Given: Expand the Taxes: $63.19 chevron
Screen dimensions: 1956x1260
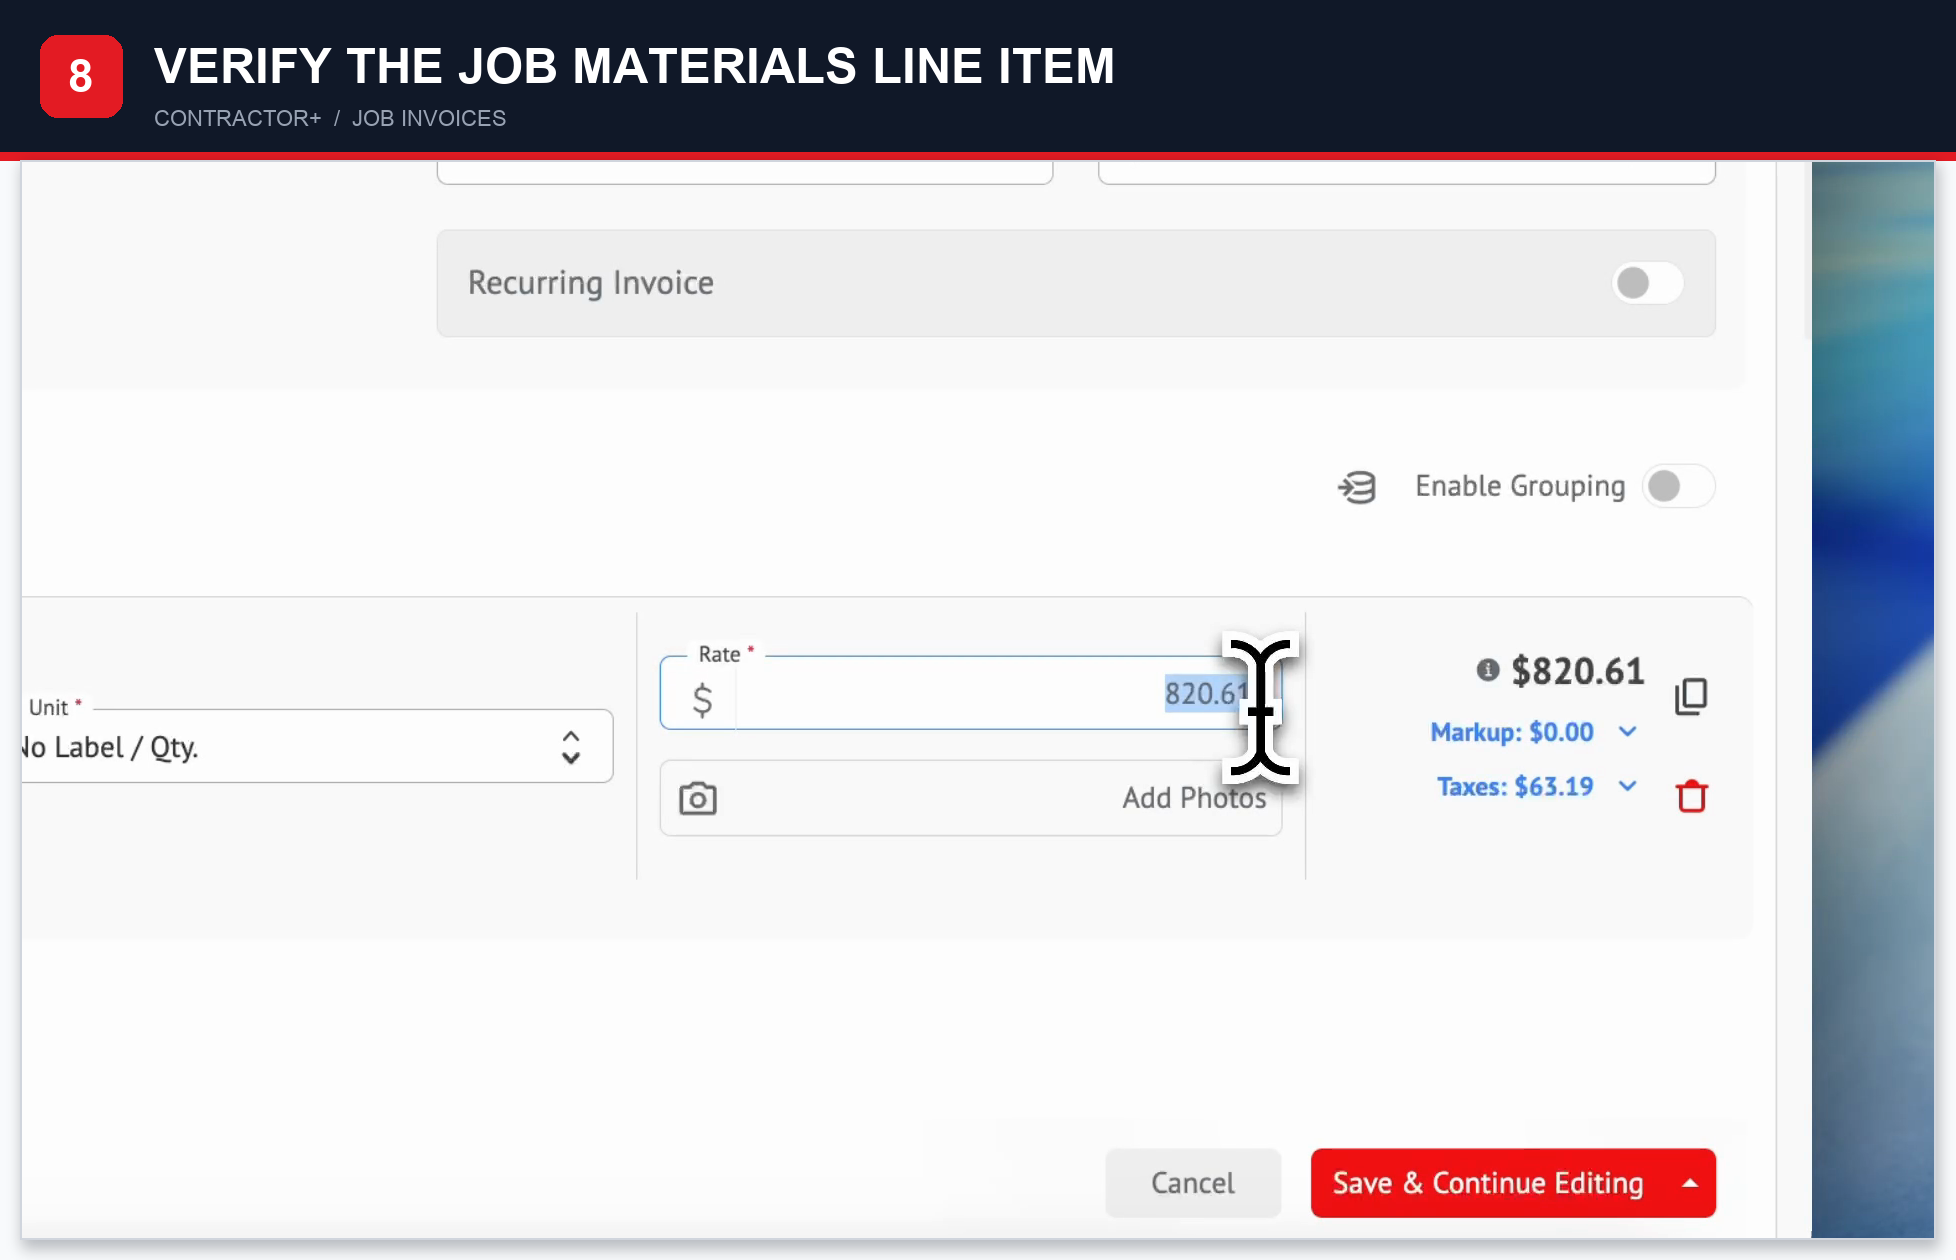Looking at the screenshot, I should coord(1628,786).
